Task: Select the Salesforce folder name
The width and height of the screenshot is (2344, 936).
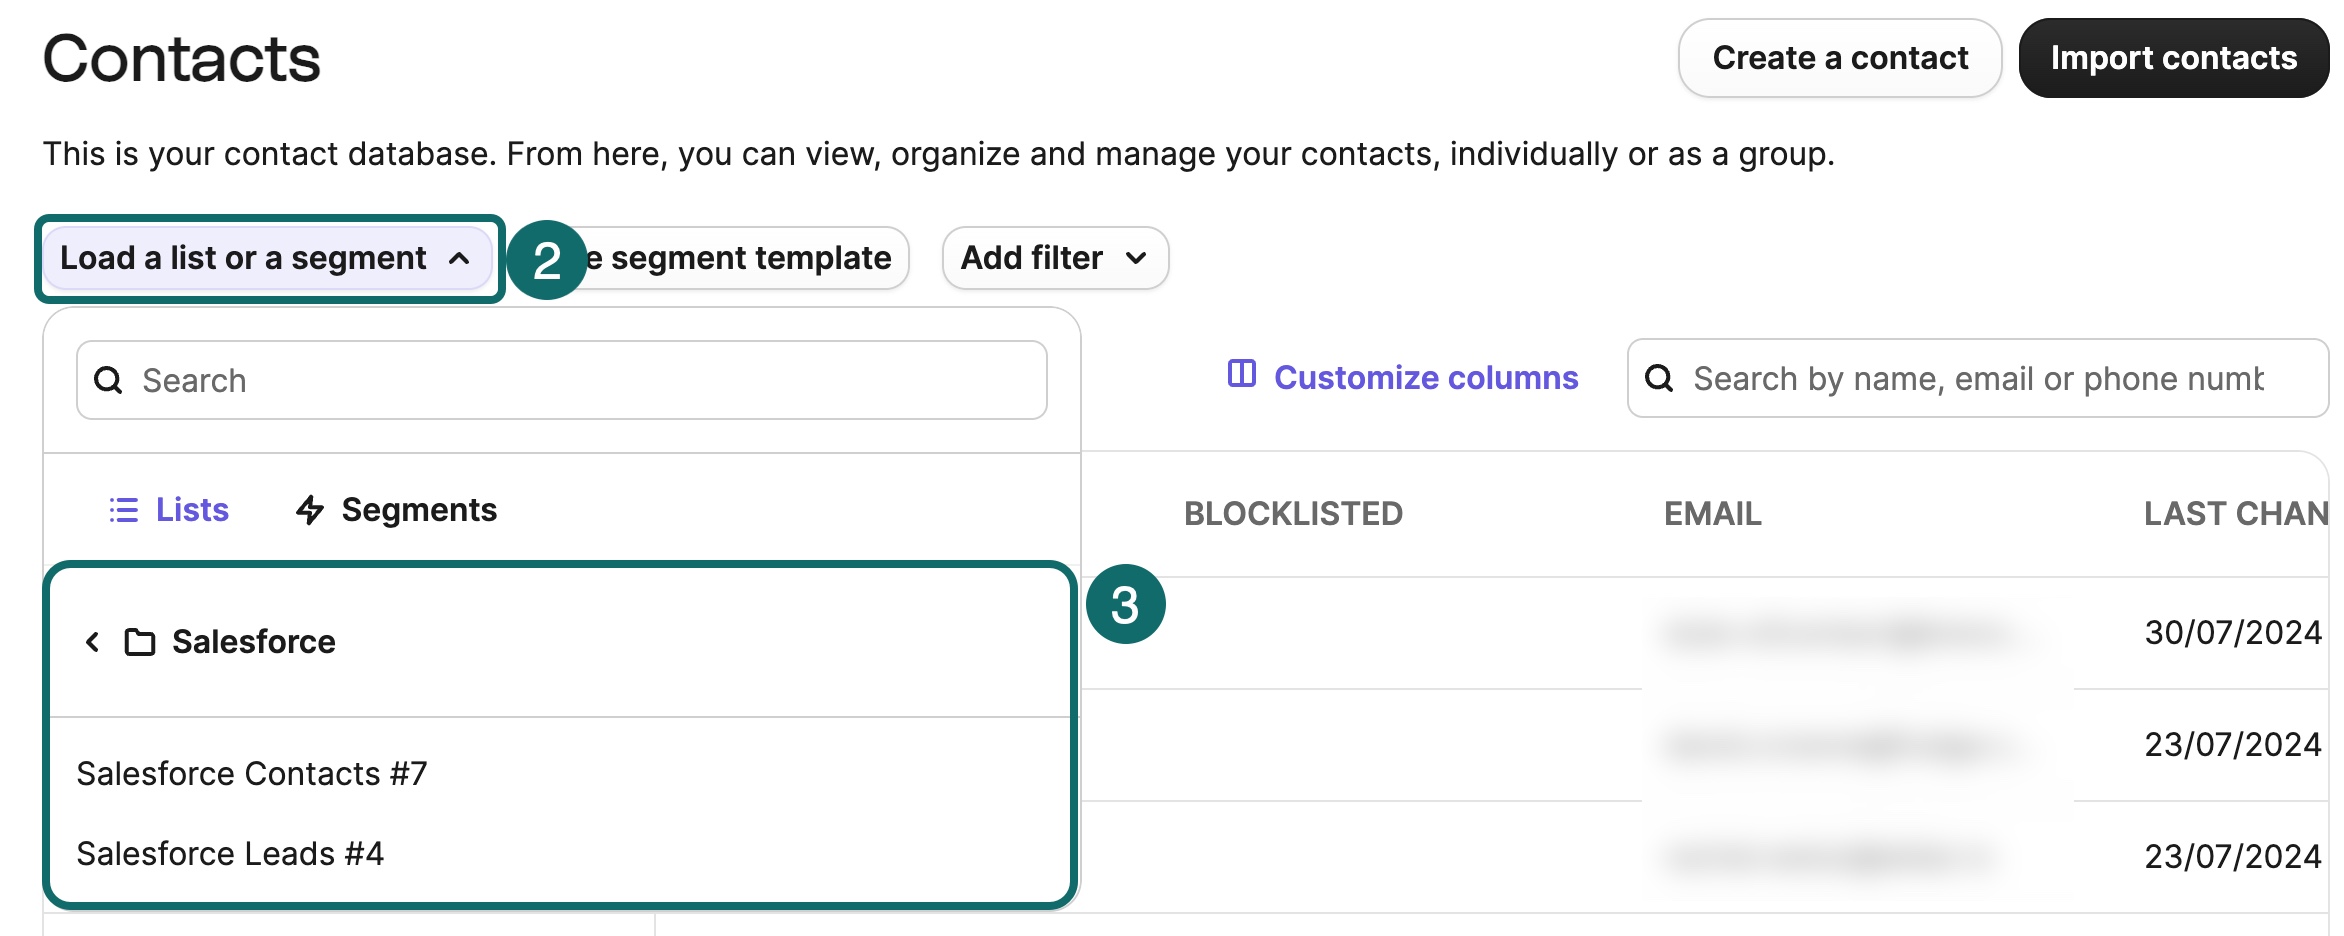Action: (254, 642)
